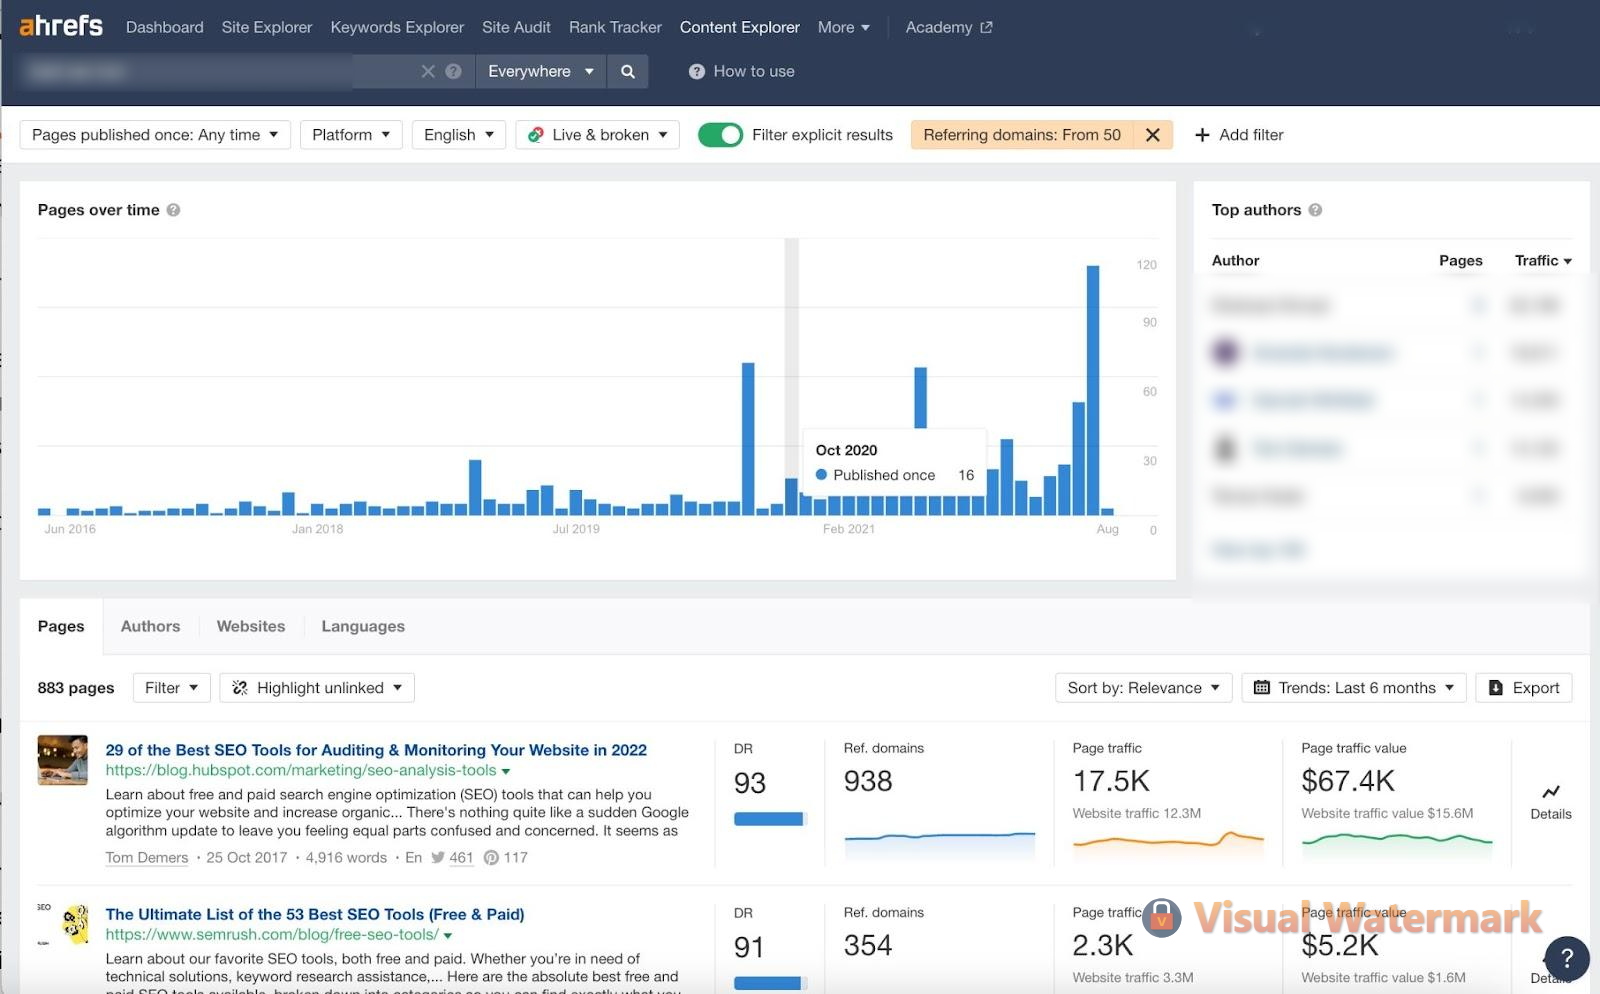
Task: Open the Trends: Last 6 months dropdown
Action: tap(1354, 688)
